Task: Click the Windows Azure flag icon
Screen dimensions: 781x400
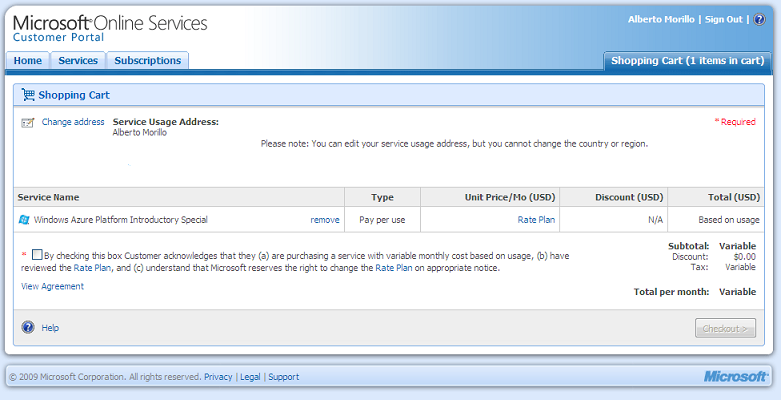Action: point(23,220)
